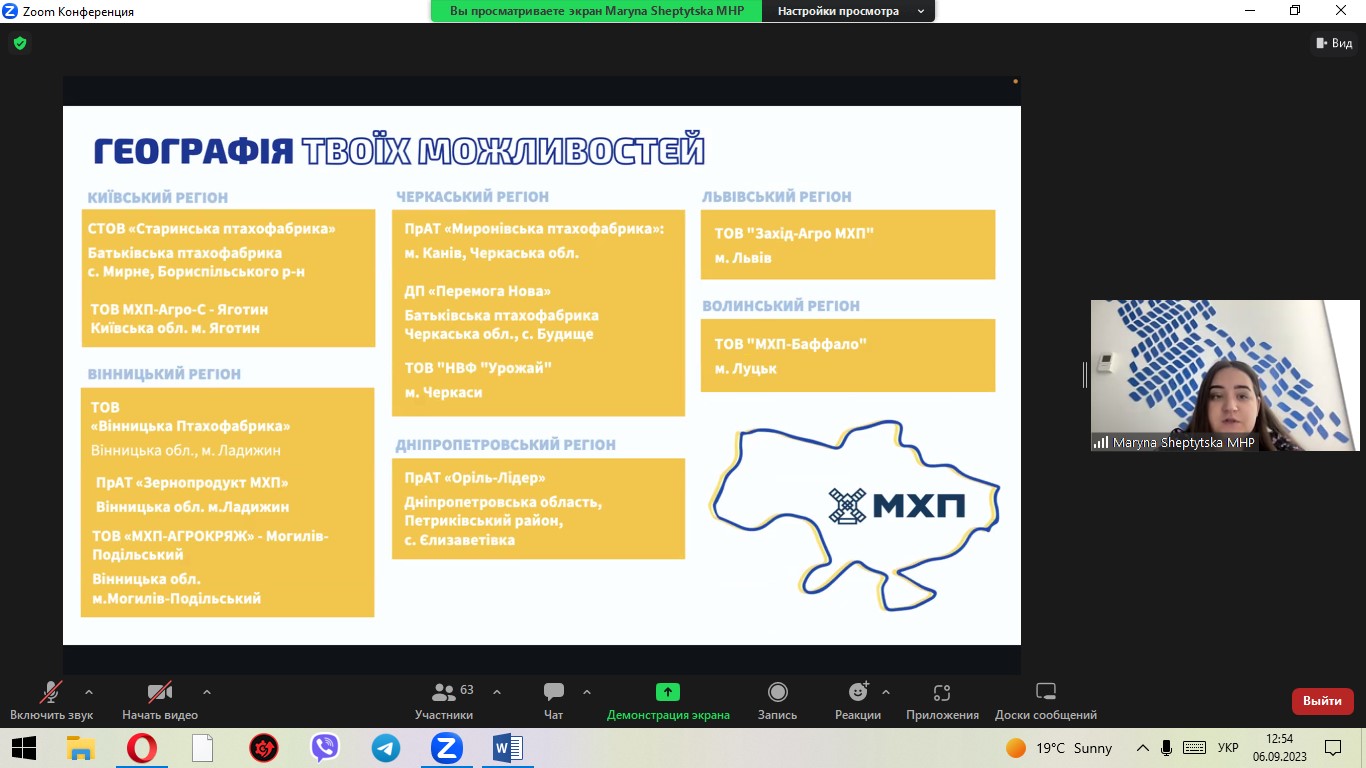
Task: Click ПрАТ «Зернопродукт МХП» text
Action: [192, 483]
